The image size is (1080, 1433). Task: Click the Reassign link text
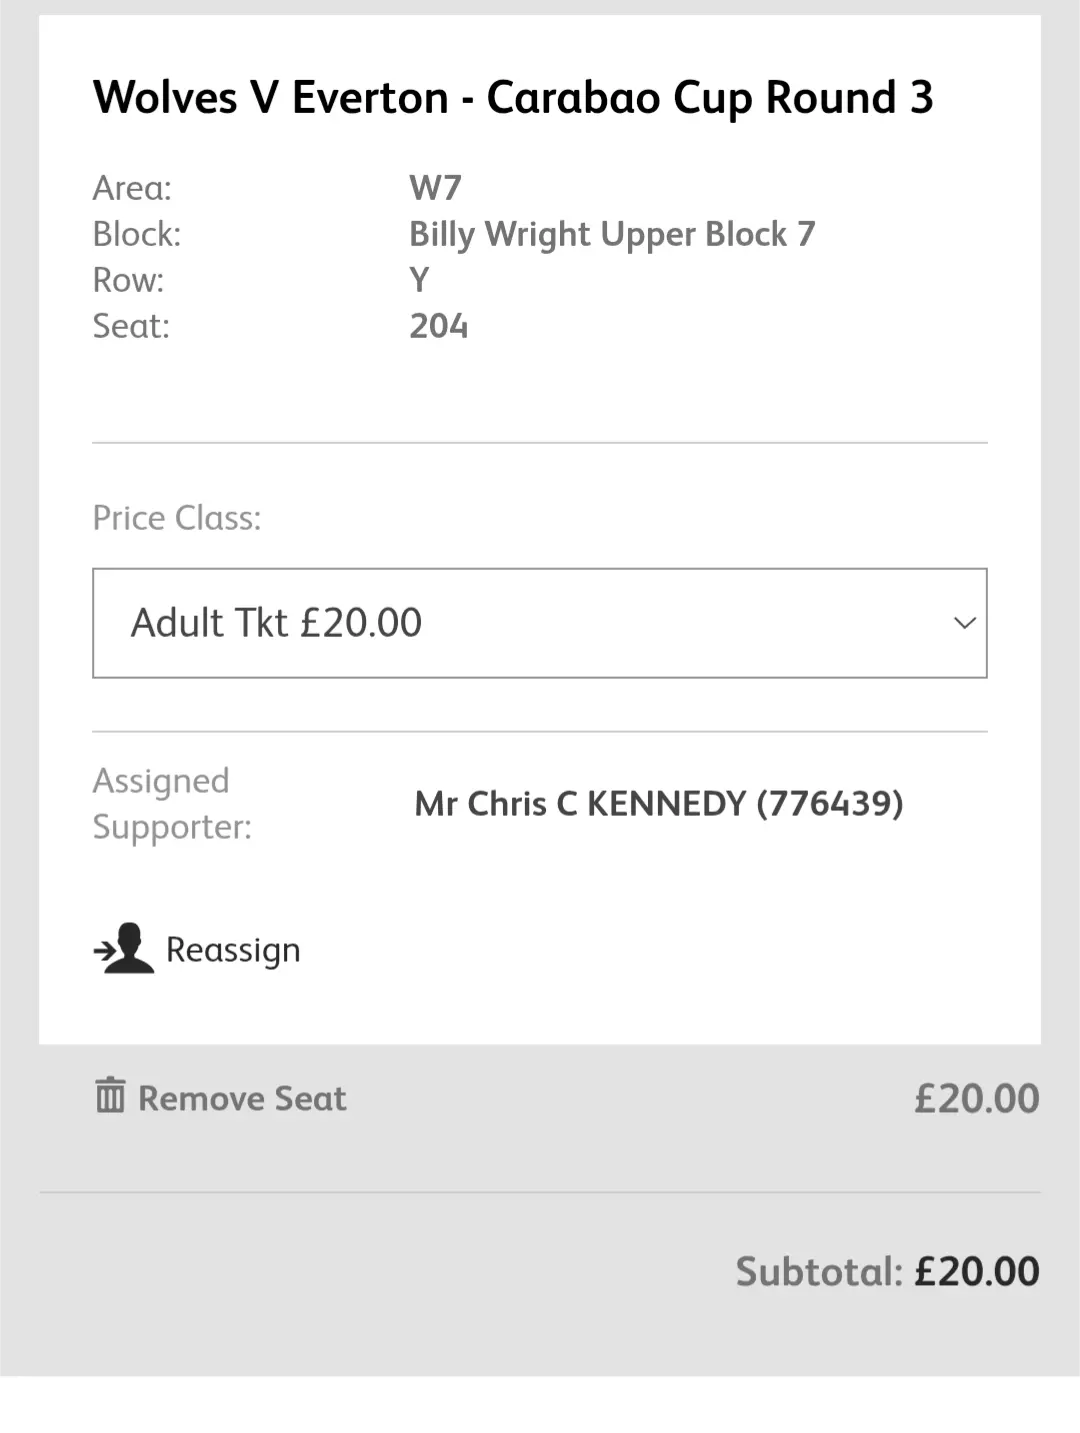pyautogui.click(x=233, y=950)
